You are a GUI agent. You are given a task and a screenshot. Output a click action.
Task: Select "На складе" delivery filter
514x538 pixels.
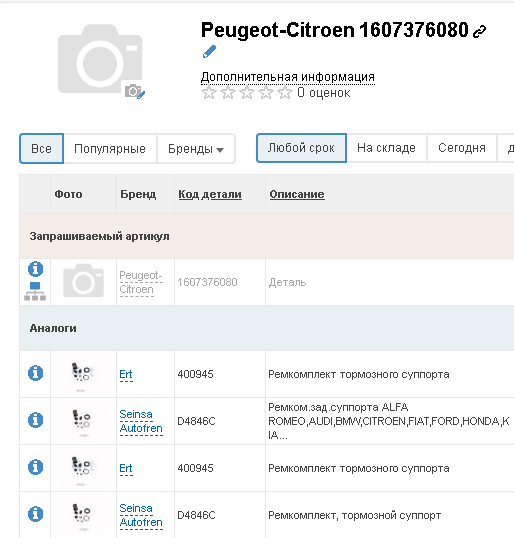(386, 148)
